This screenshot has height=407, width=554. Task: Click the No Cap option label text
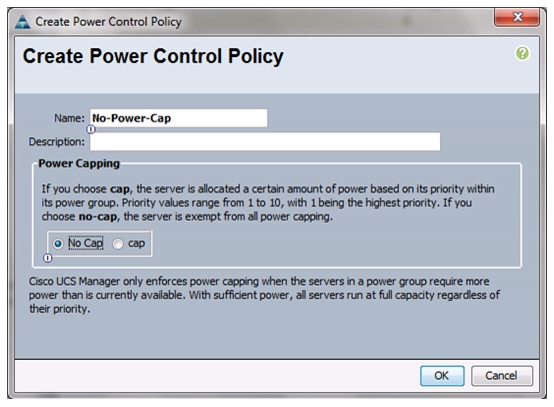86,243
